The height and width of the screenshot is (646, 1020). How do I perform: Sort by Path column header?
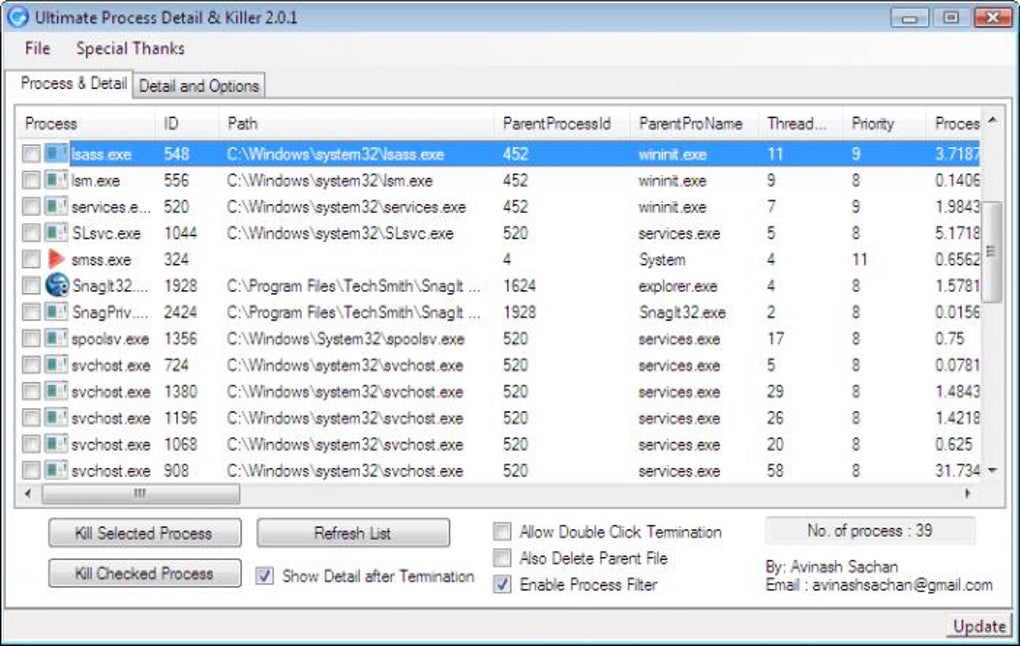pos(357,124)
